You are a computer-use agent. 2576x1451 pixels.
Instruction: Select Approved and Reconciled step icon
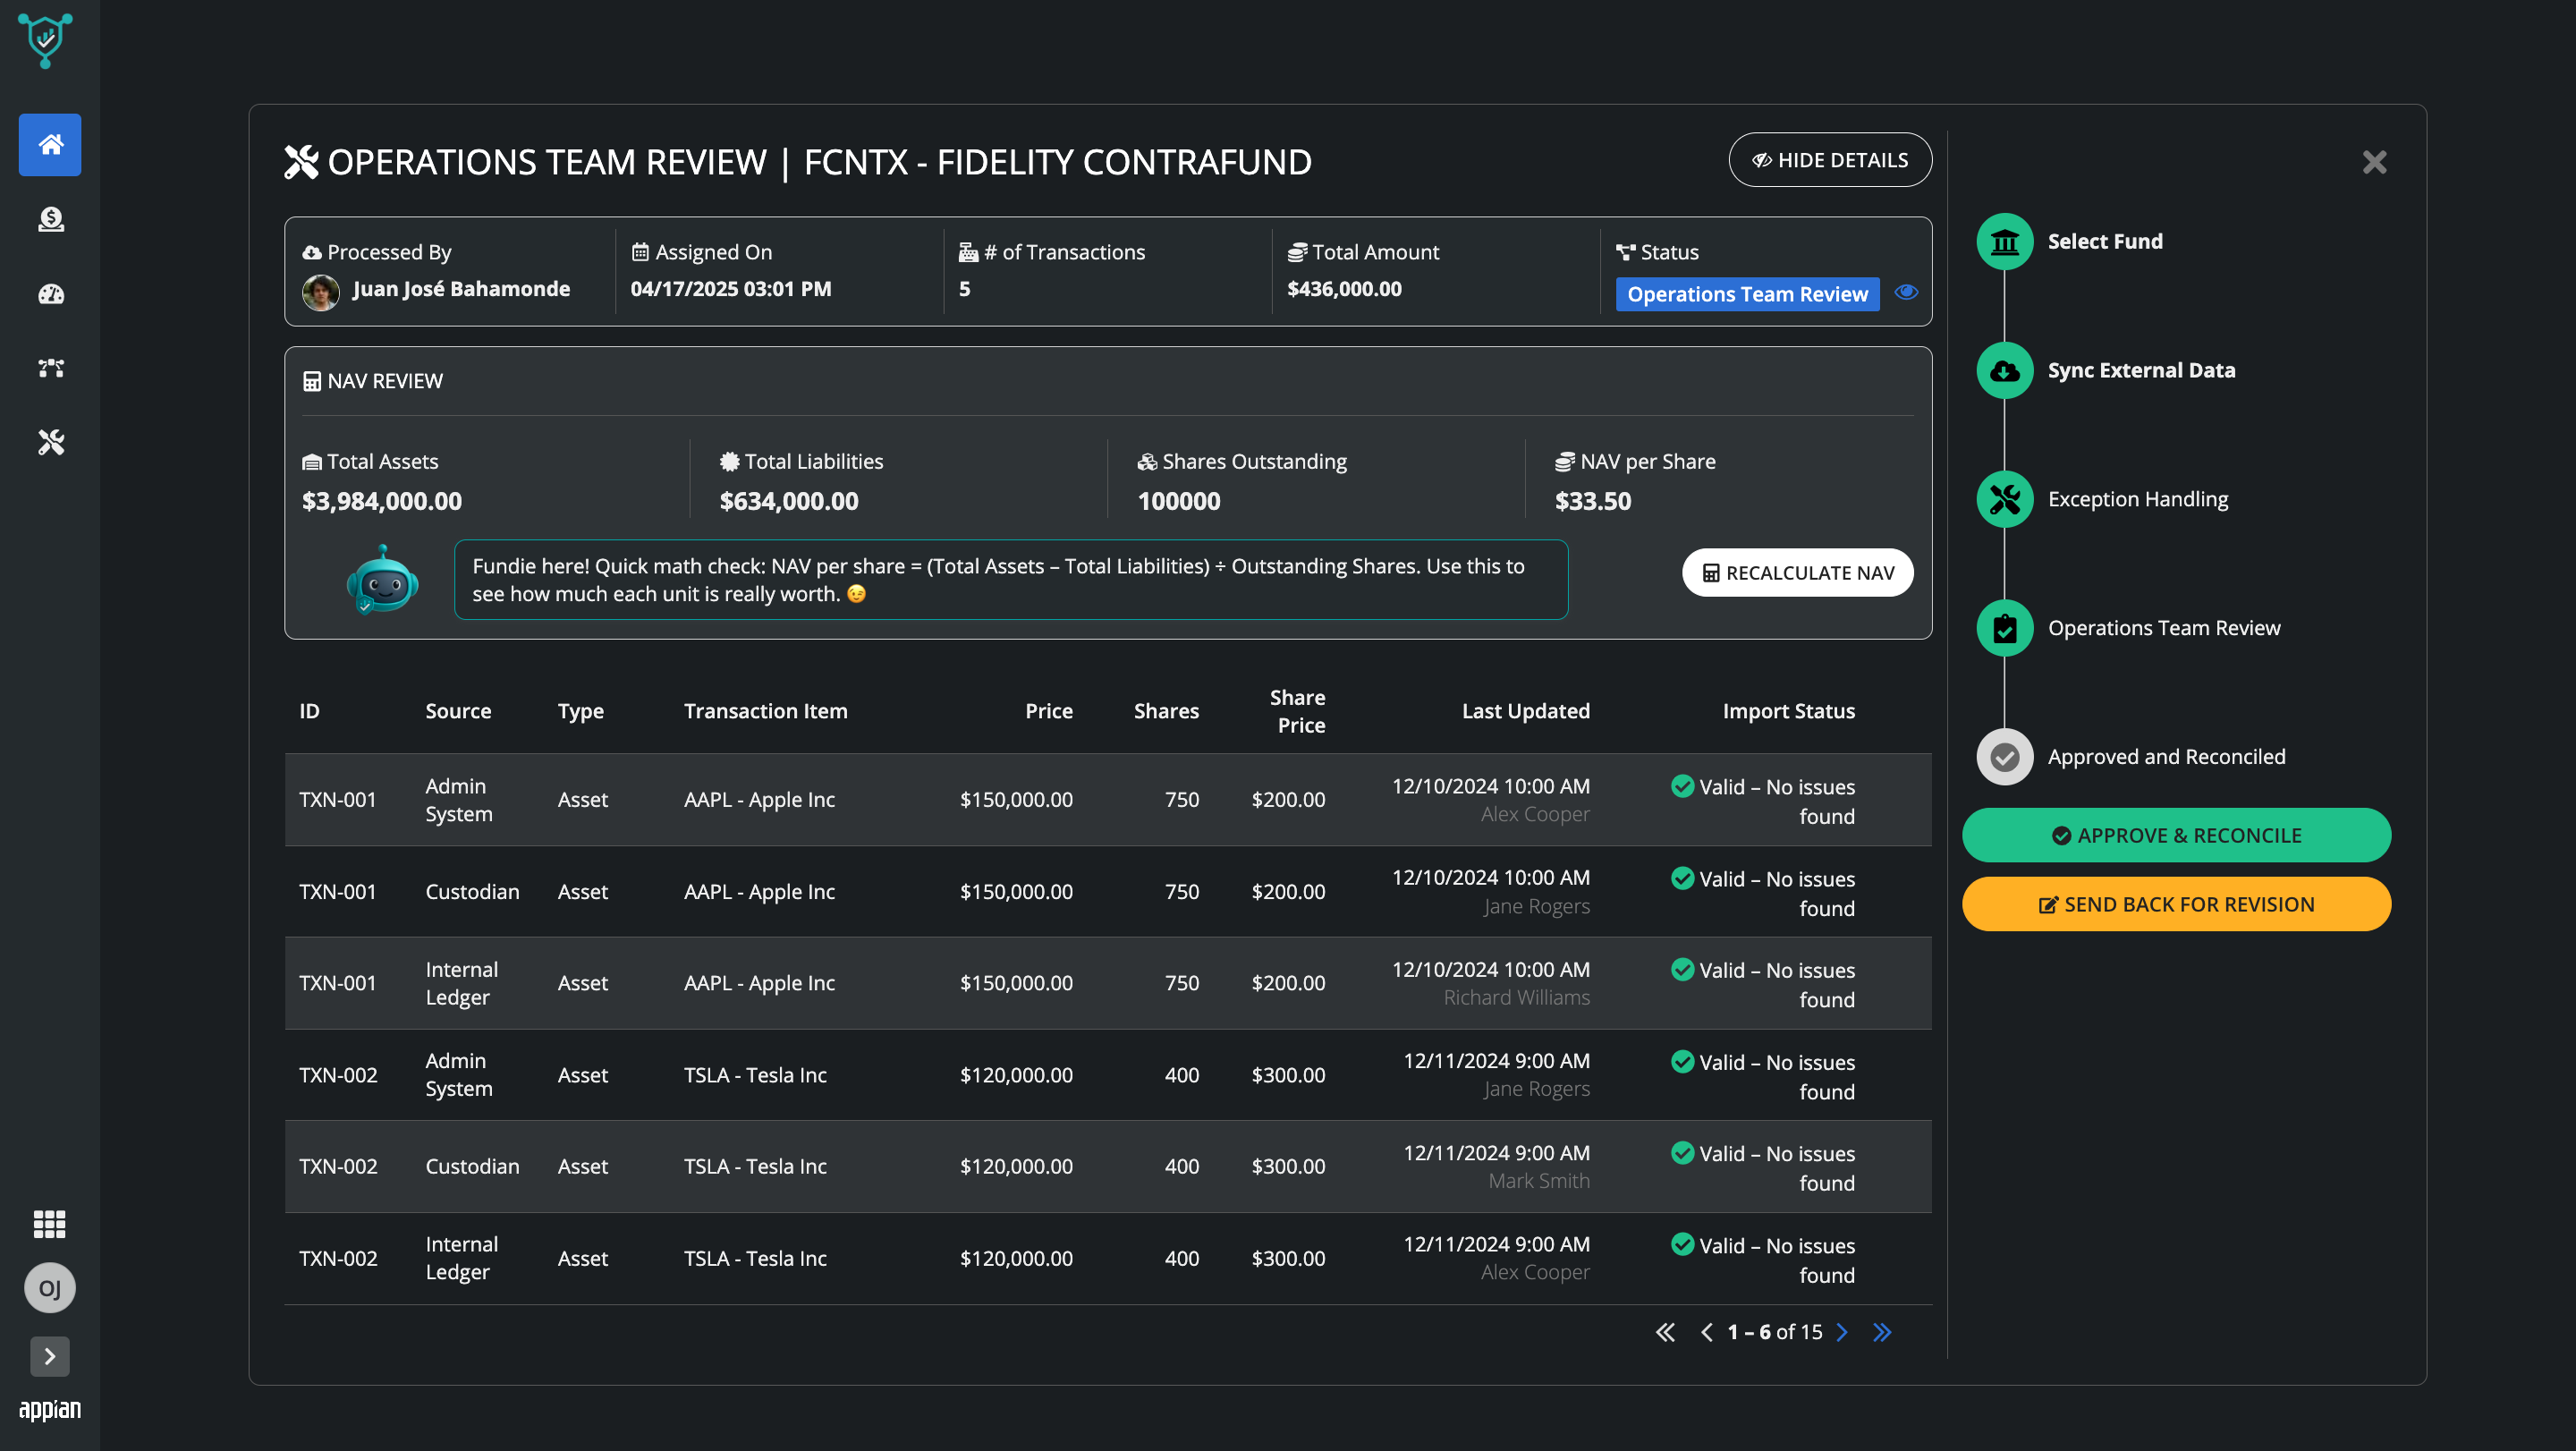pos(2004,757)
